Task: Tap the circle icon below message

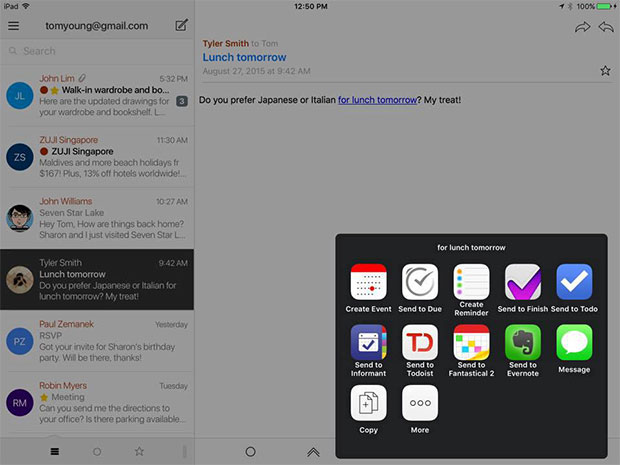Action: [x=250, y=452]
